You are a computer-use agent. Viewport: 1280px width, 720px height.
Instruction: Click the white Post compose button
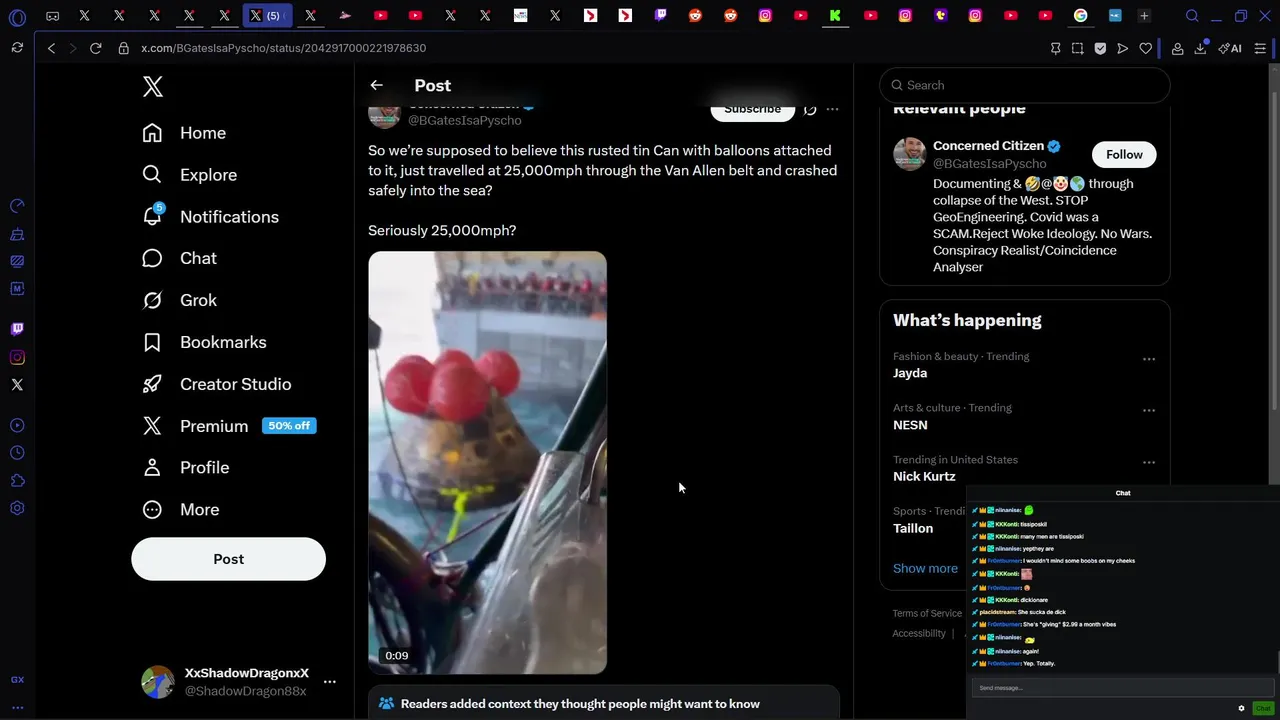click(228, 559)
